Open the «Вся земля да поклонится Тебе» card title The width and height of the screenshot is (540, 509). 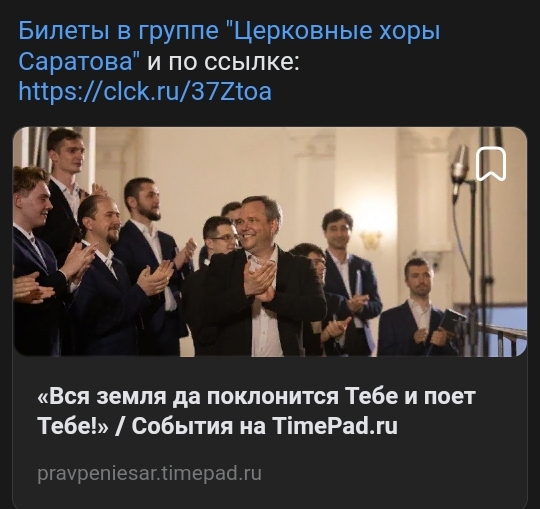pos(256,411)
